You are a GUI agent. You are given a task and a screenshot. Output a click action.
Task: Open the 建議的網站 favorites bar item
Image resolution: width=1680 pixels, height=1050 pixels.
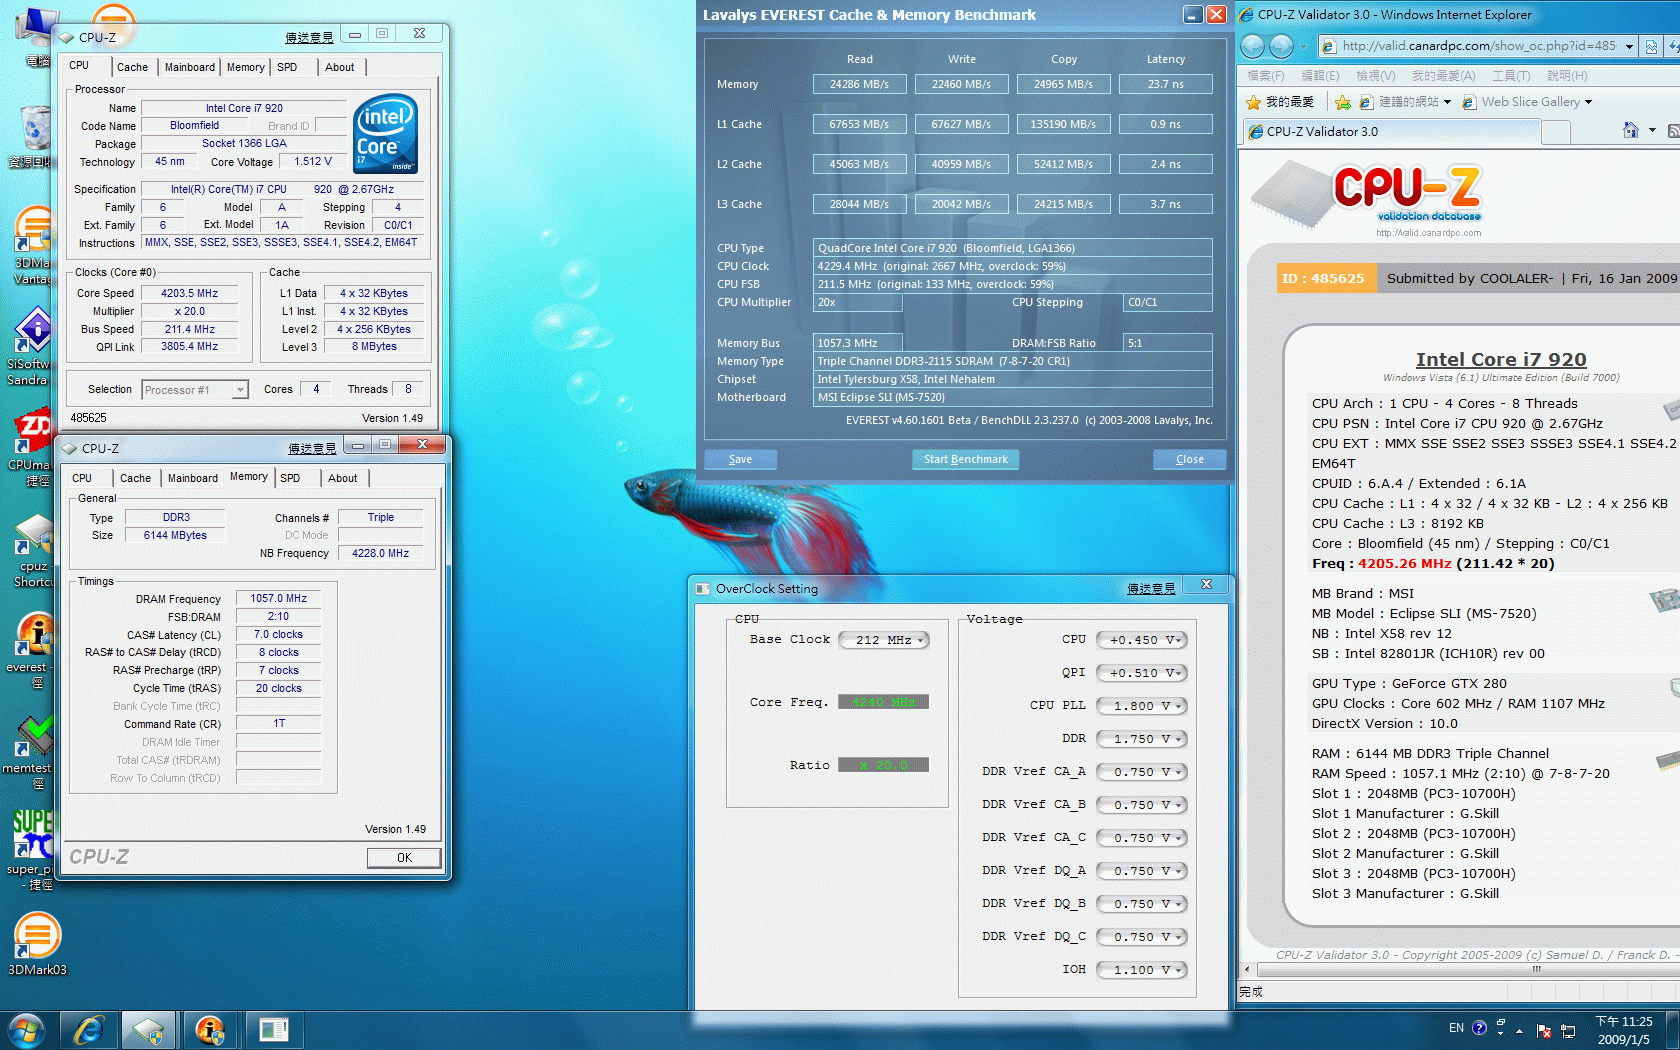pos(1406,102)
